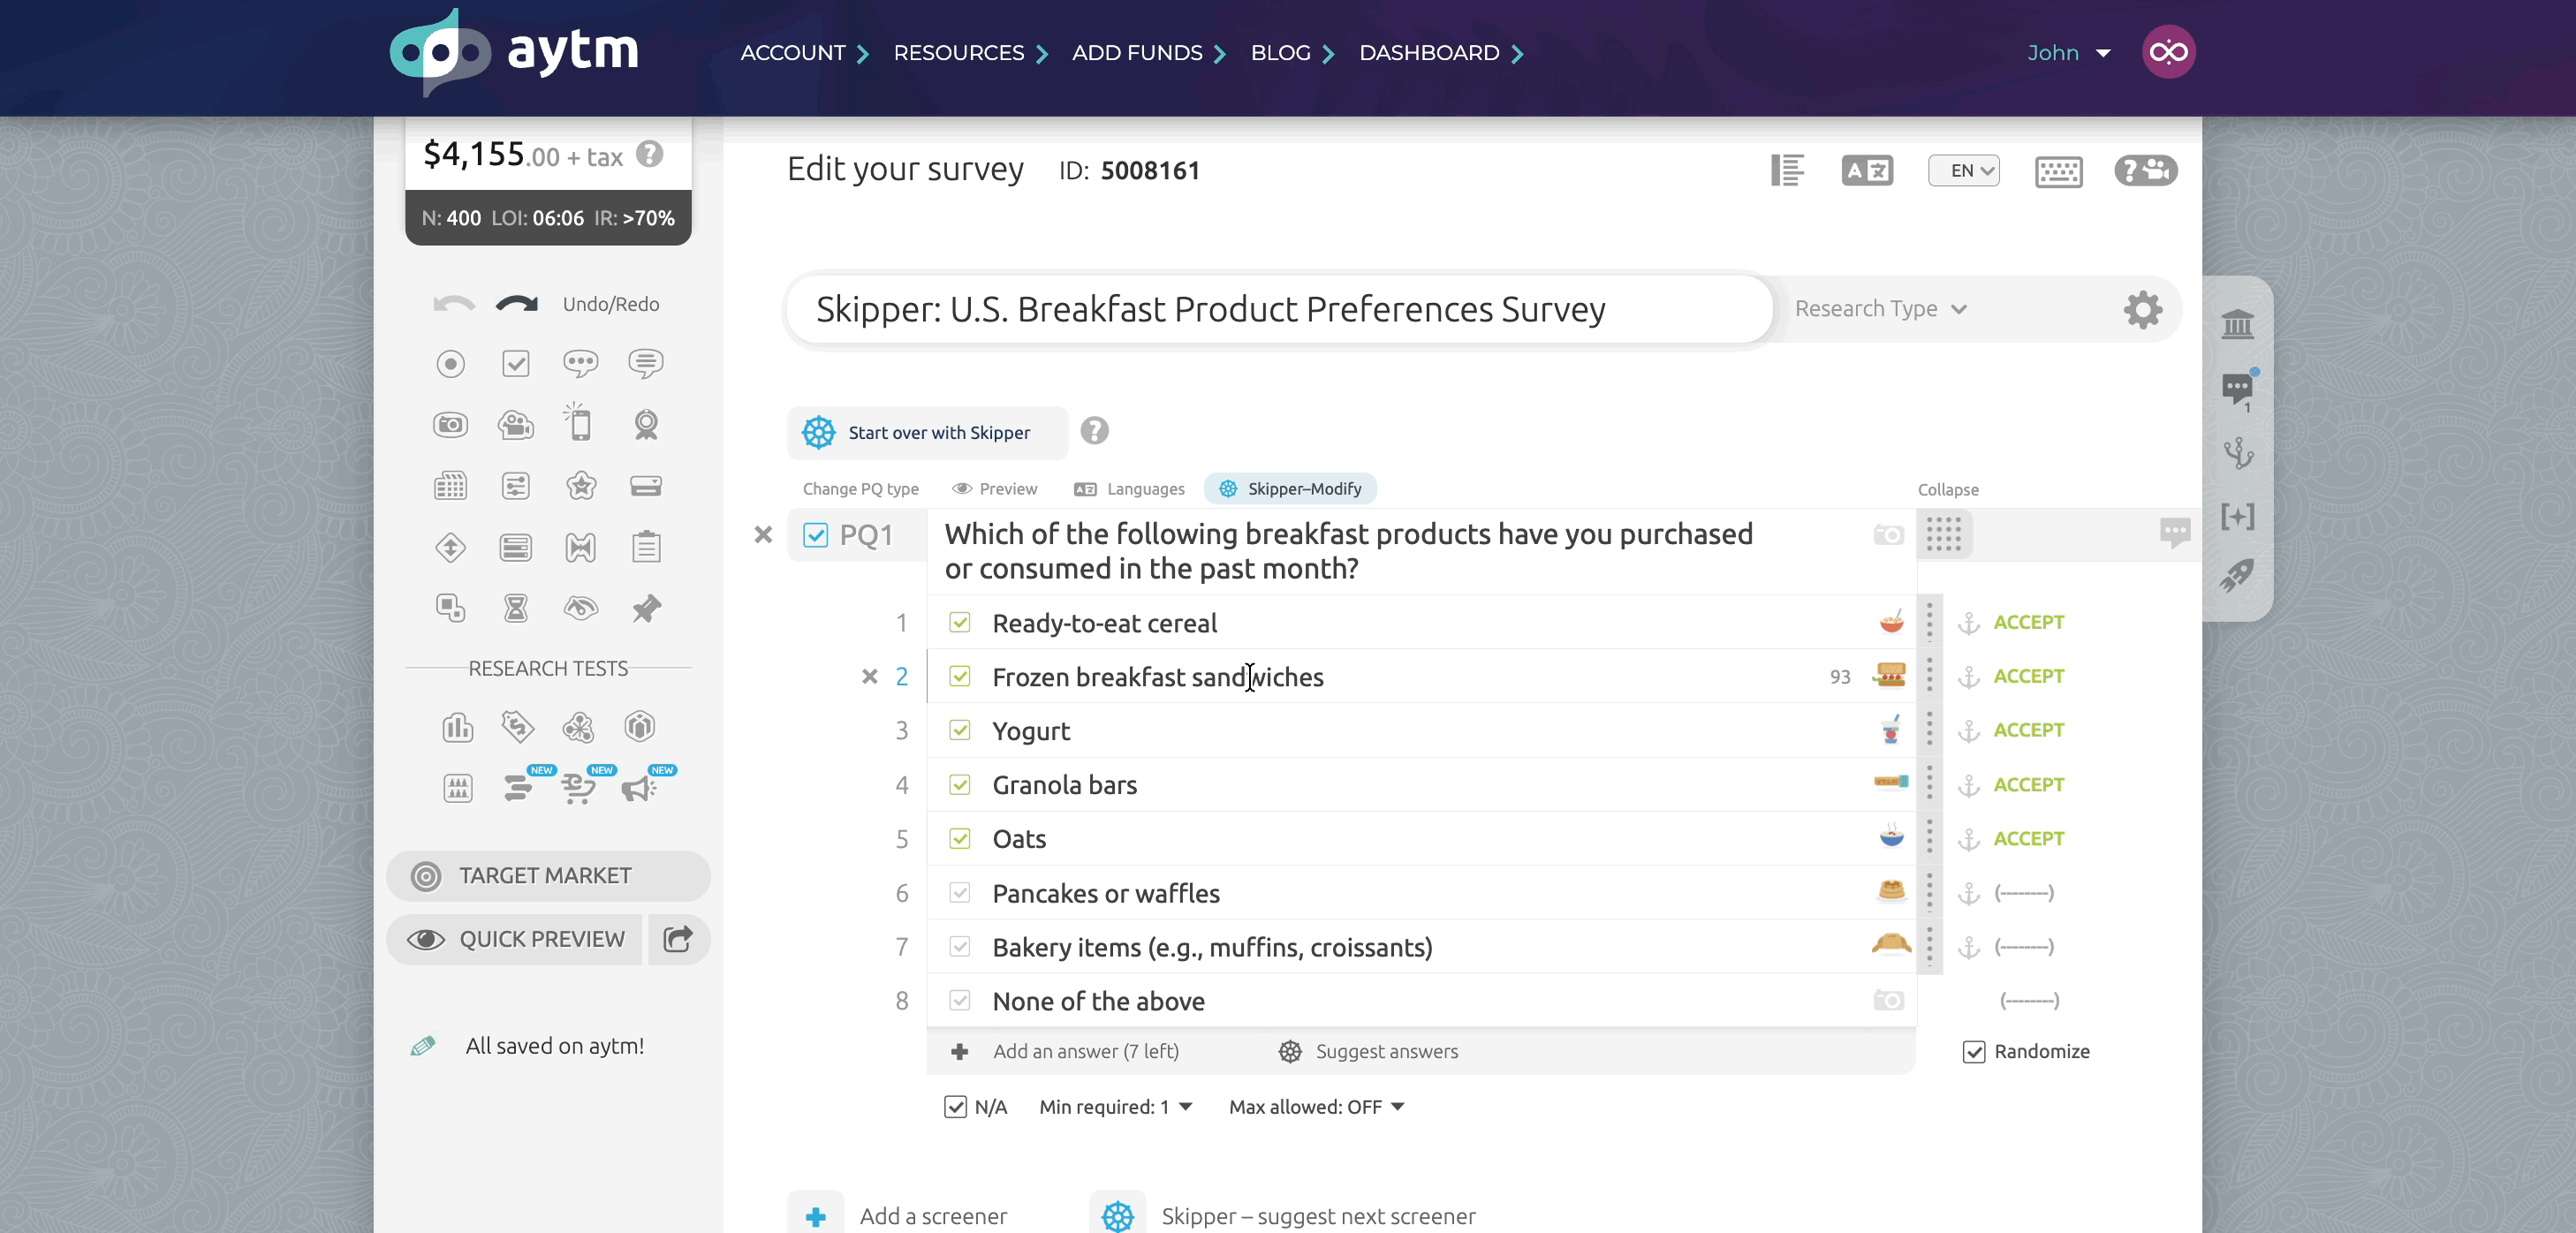This screenshot has width=2576, height=1233.
Task: Open the survey settings gear icon
Action: tap(2142, 310)
